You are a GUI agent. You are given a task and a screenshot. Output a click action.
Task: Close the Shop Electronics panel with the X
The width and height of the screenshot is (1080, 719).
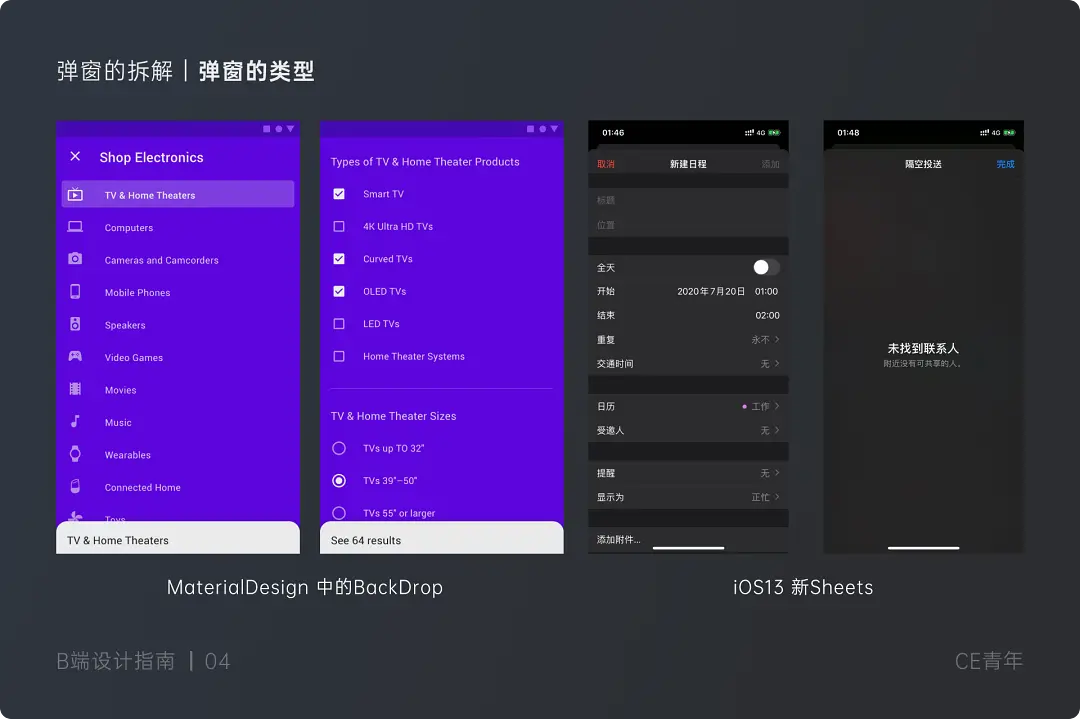pyautogui.click(x=76, y=157)
